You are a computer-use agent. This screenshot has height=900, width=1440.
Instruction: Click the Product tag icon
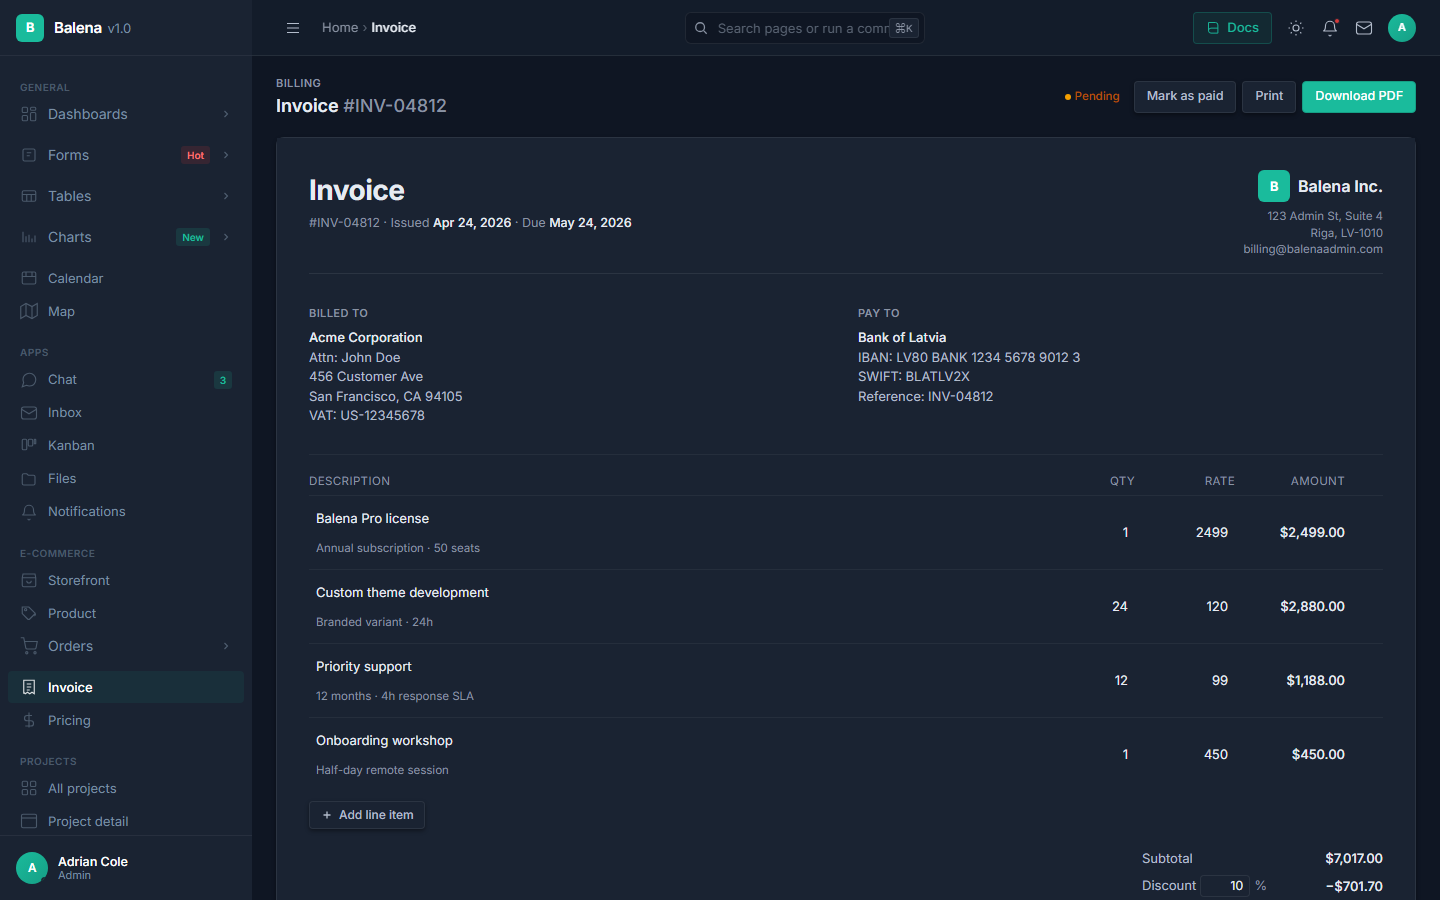pyautogui.click(x=29, y=613)
